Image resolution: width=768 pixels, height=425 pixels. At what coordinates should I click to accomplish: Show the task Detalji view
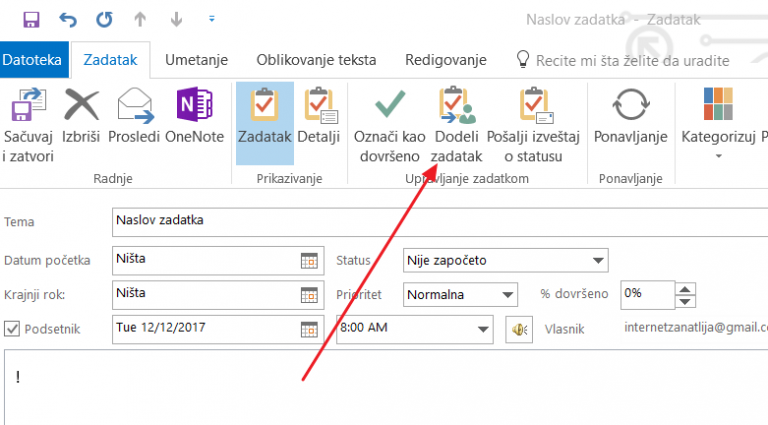pyautogui.click(x=319, y=116)
